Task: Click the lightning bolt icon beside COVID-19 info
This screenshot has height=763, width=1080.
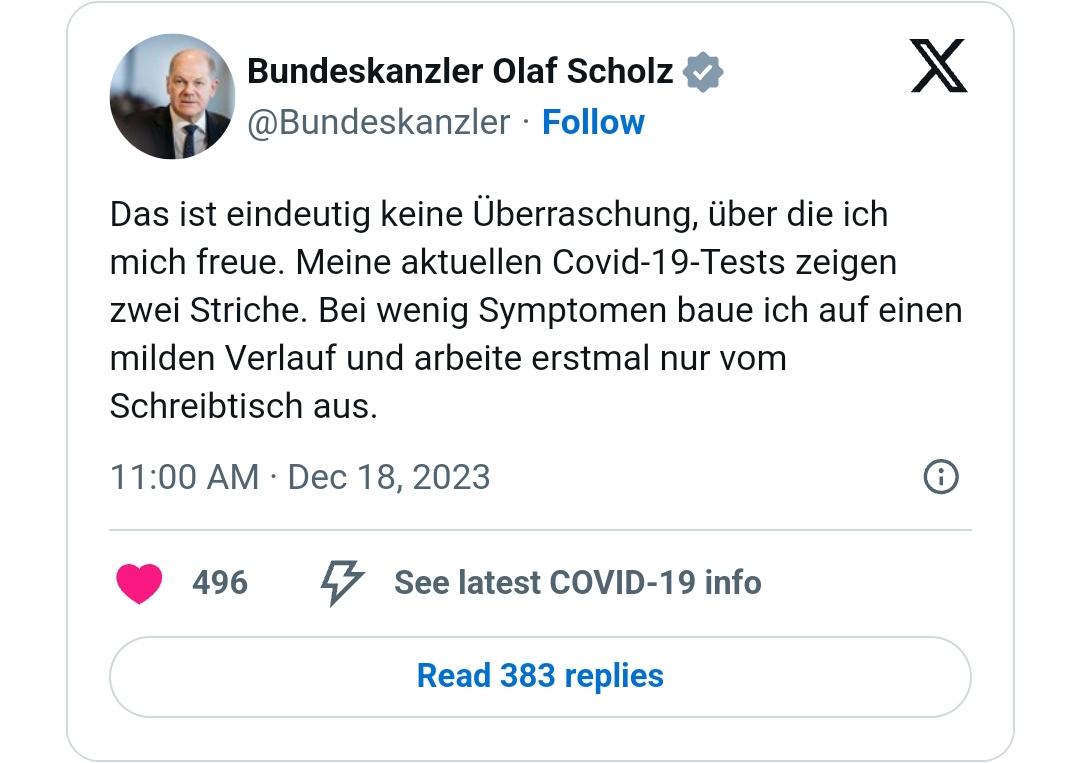Action: (342, 583)
